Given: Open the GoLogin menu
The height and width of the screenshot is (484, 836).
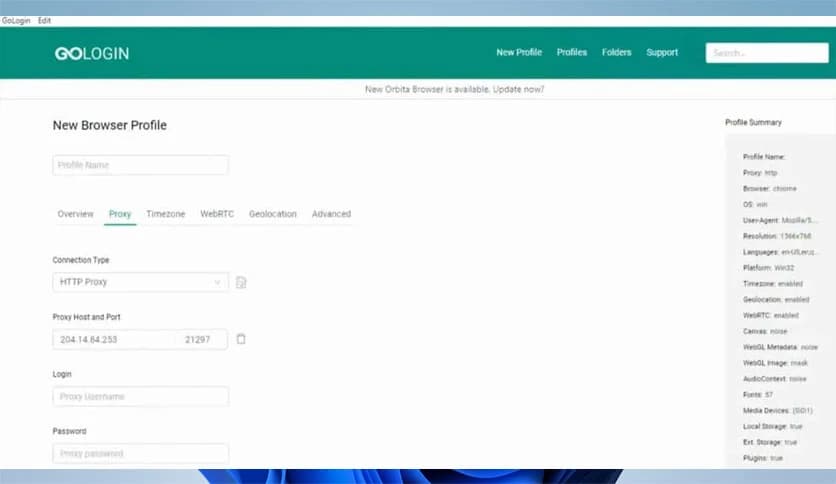Looking at the screenshot, I should [16, 21].
